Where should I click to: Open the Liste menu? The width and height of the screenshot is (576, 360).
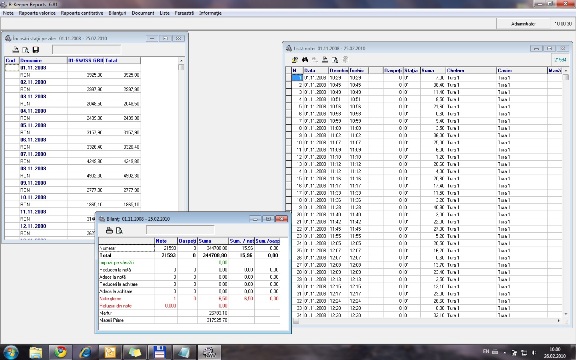165,13
